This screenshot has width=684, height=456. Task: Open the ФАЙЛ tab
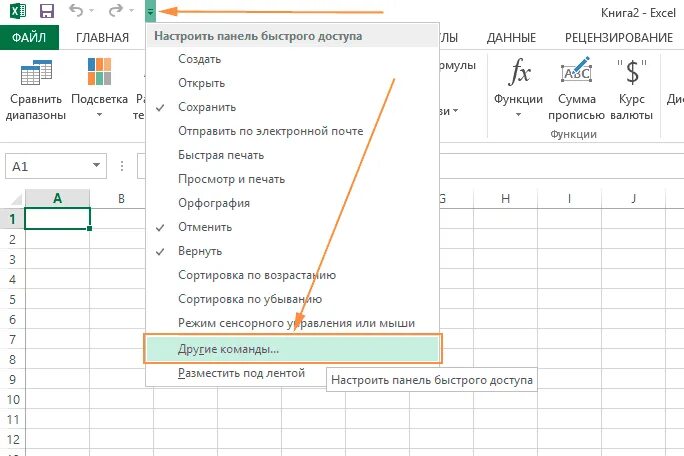[29, 38]
